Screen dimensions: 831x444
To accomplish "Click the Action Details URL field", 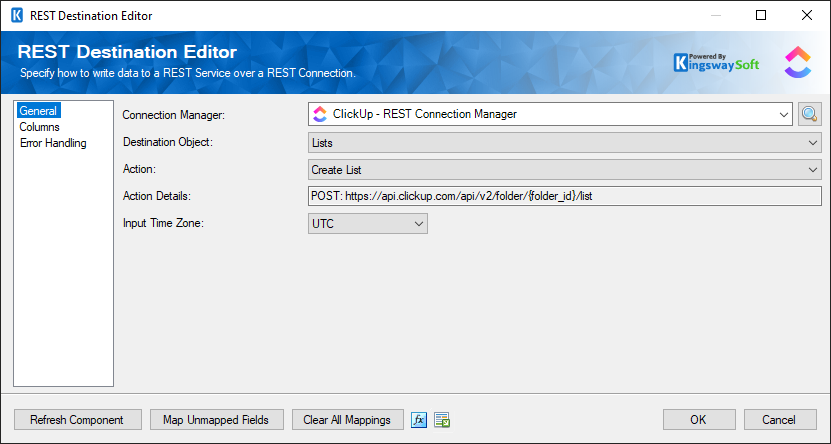I will point(564,196).
